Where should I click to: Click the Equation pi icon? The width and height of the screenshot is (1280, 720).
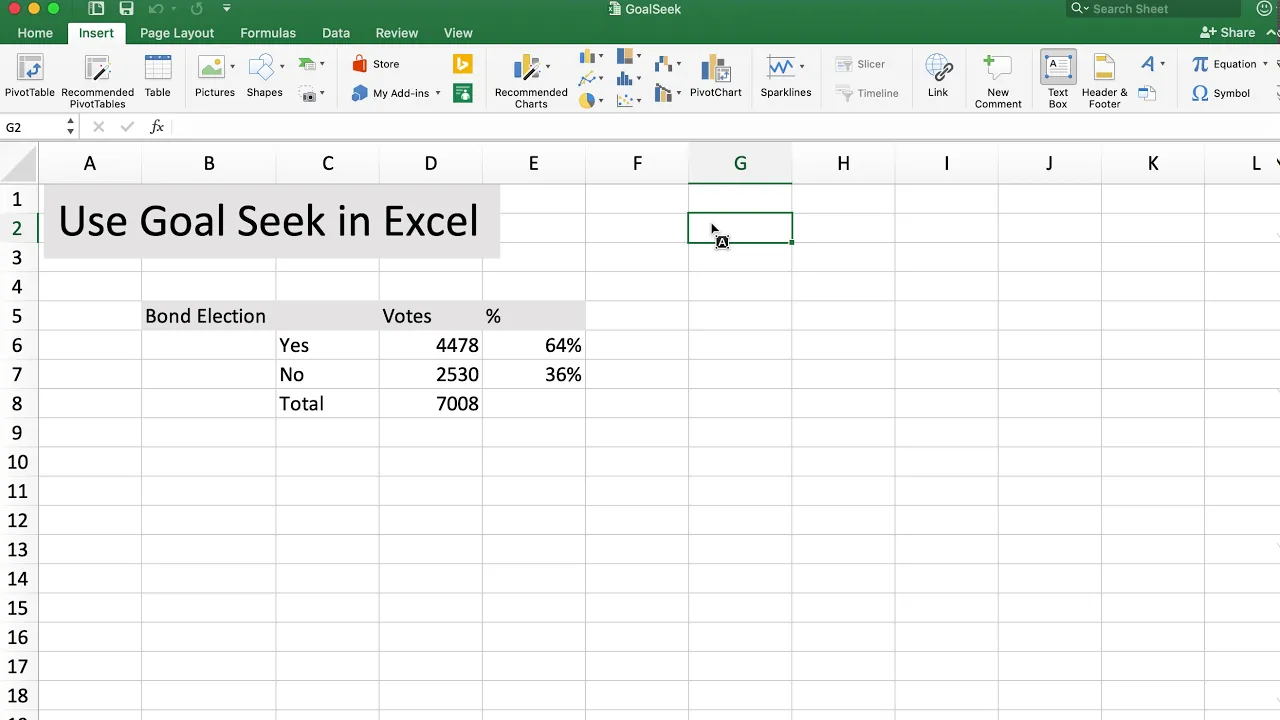coord(1200,64)
